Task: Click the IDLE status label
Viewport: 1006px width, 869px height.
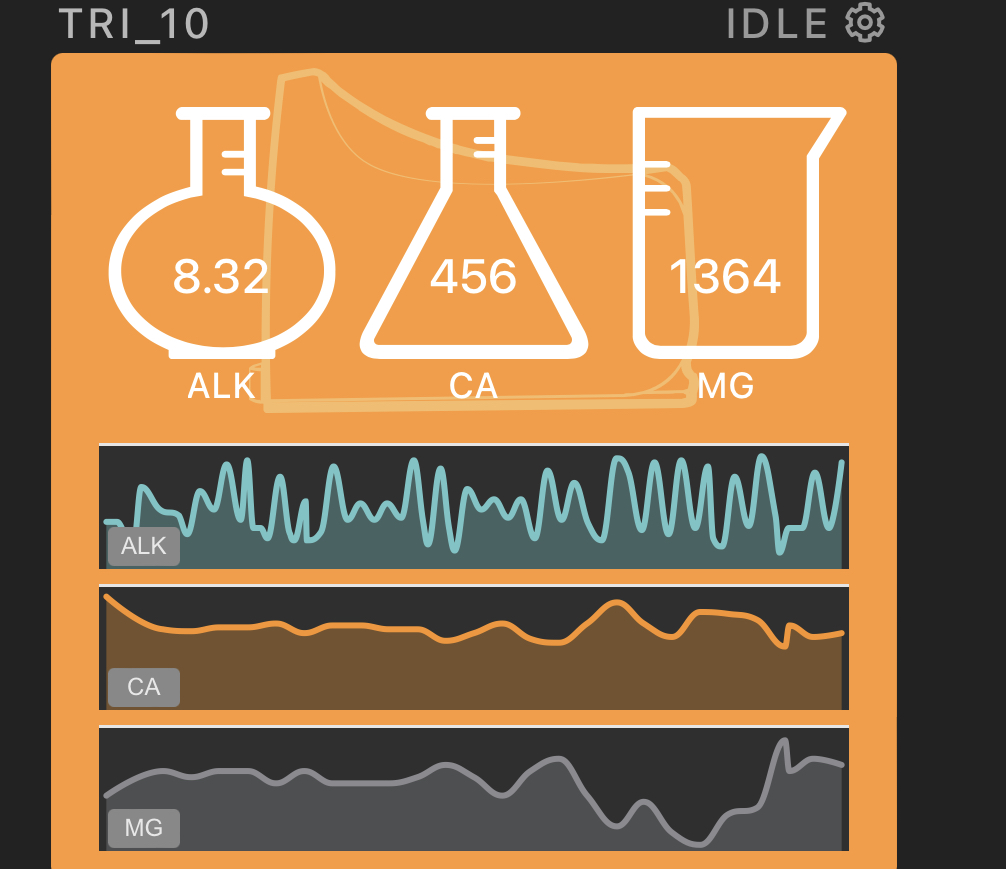Action: coord(777,24)
